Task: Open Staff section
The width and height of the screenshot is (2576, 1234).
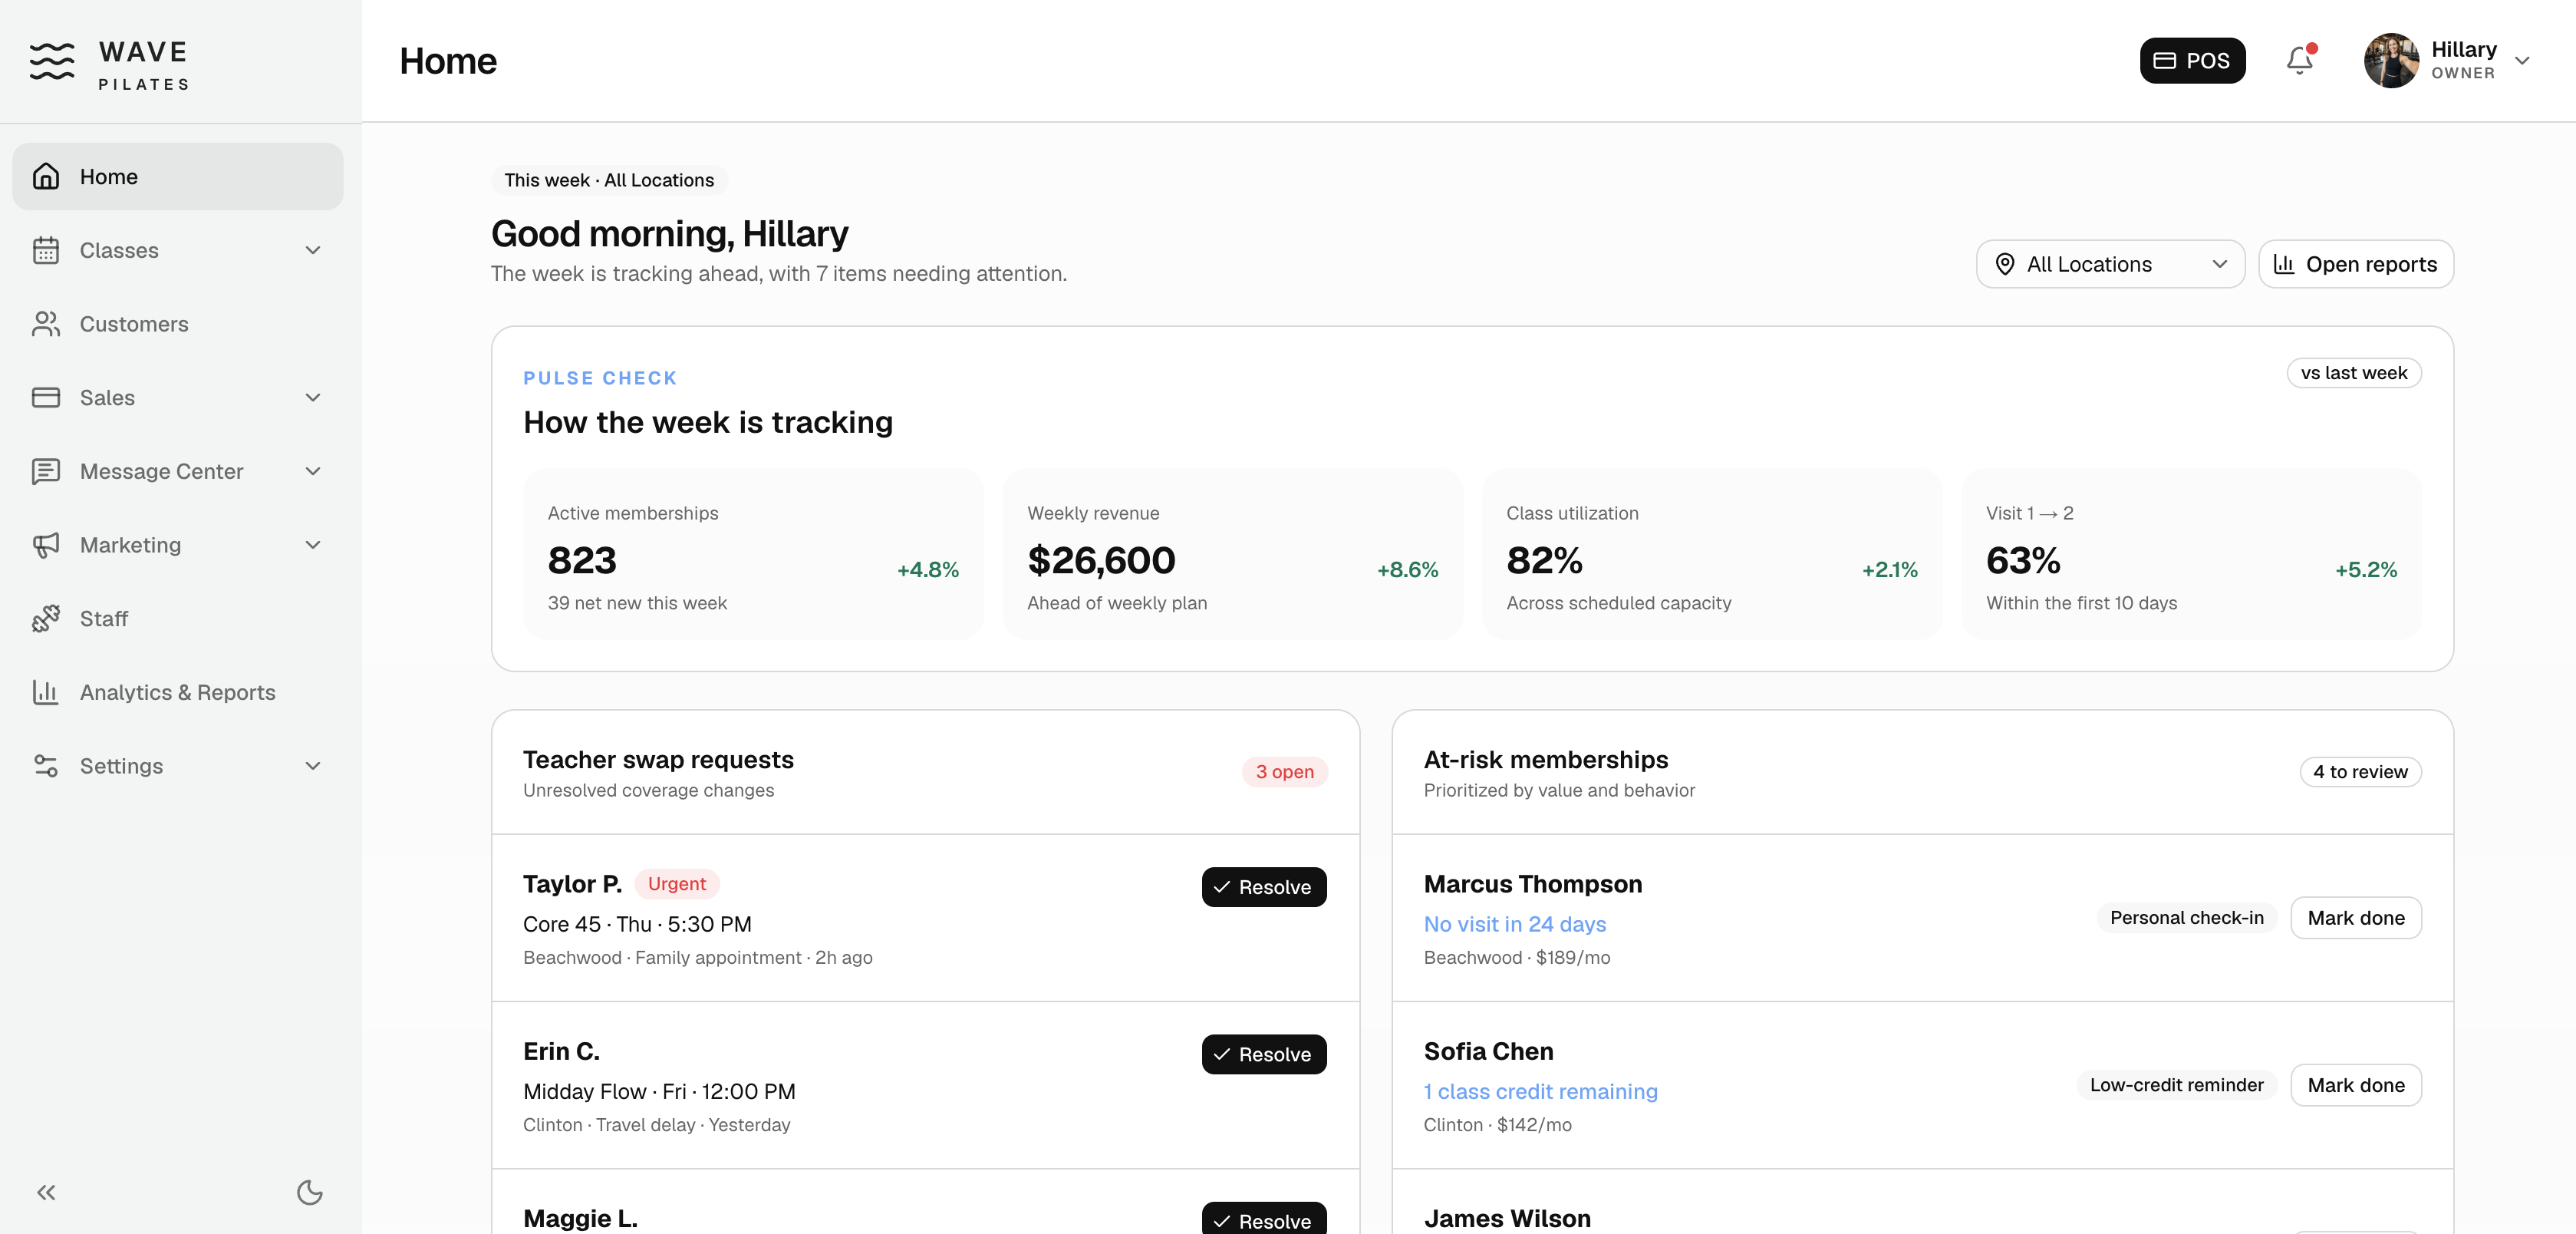Action: click(x=178, y=618)
